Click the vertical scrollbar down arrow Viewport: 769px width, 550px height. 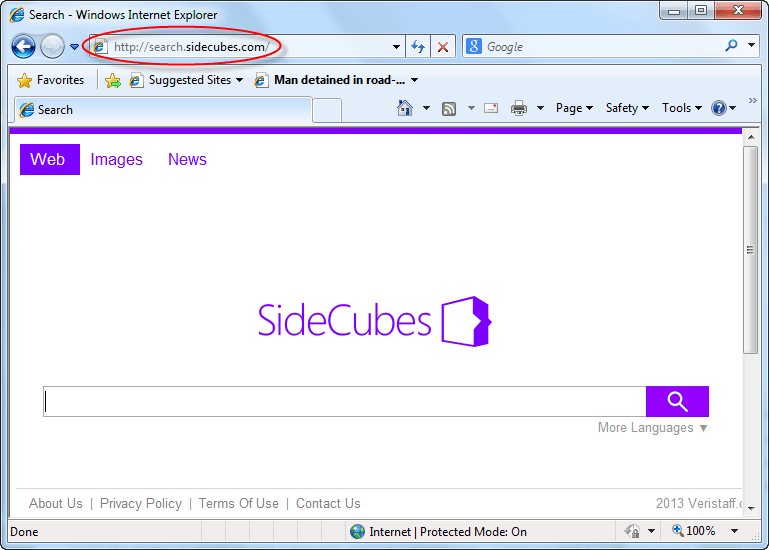pos(751,509)
